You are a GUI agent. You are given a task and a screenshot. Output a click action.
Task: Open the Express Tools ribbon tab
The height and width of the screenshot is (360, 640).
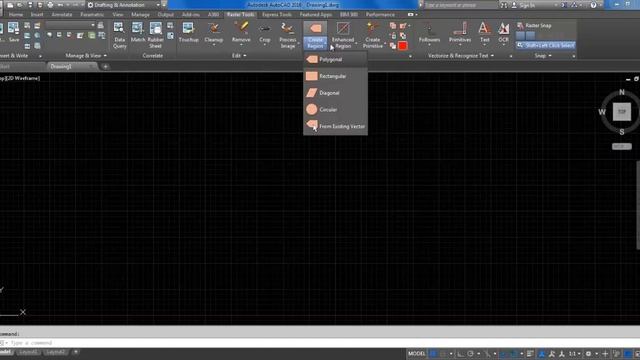(x=277, y=14)
